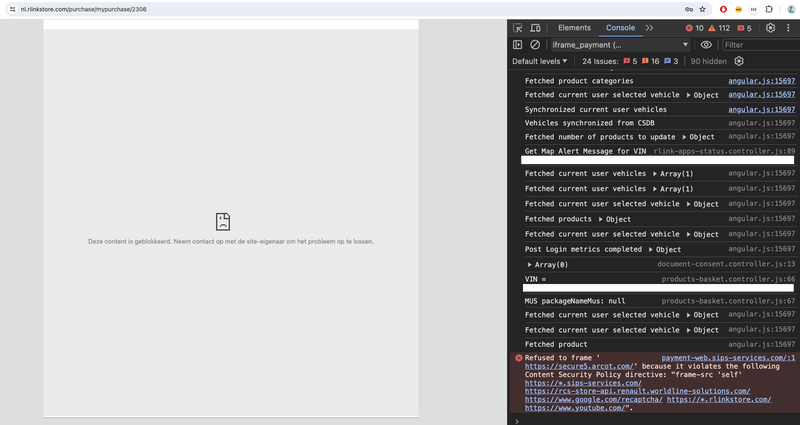Select 'Vehicles synchronized from CSDB' log text
The image size is (800, 425).
(589, 123)
